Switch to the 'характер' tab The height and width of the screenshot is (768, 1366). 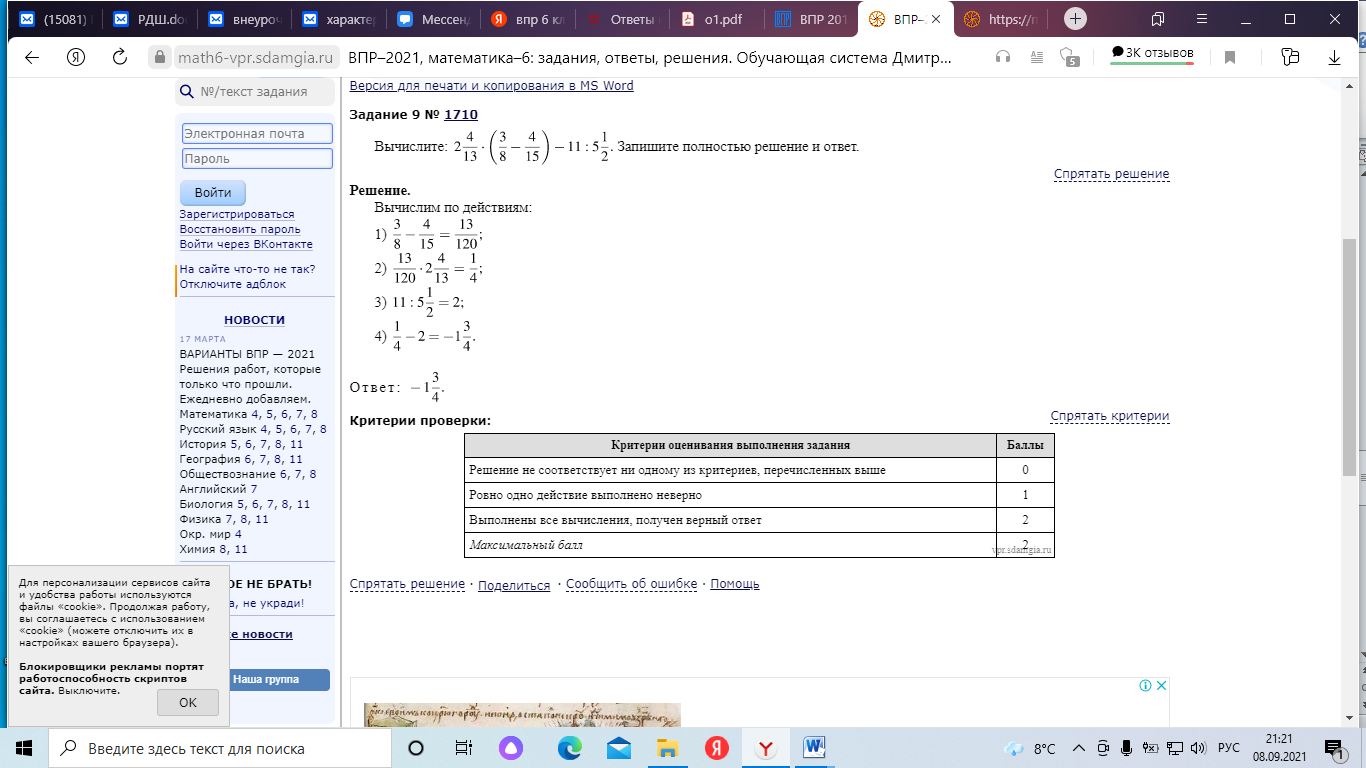pos(338,19)
